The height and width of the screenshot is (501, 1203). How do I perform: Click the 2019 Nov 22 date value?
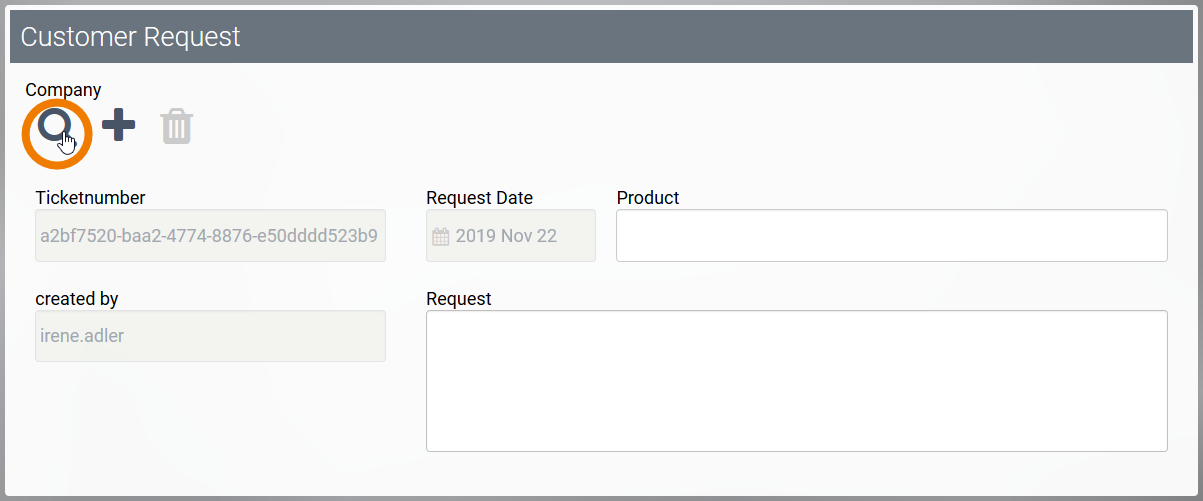[x=506, y=237]
